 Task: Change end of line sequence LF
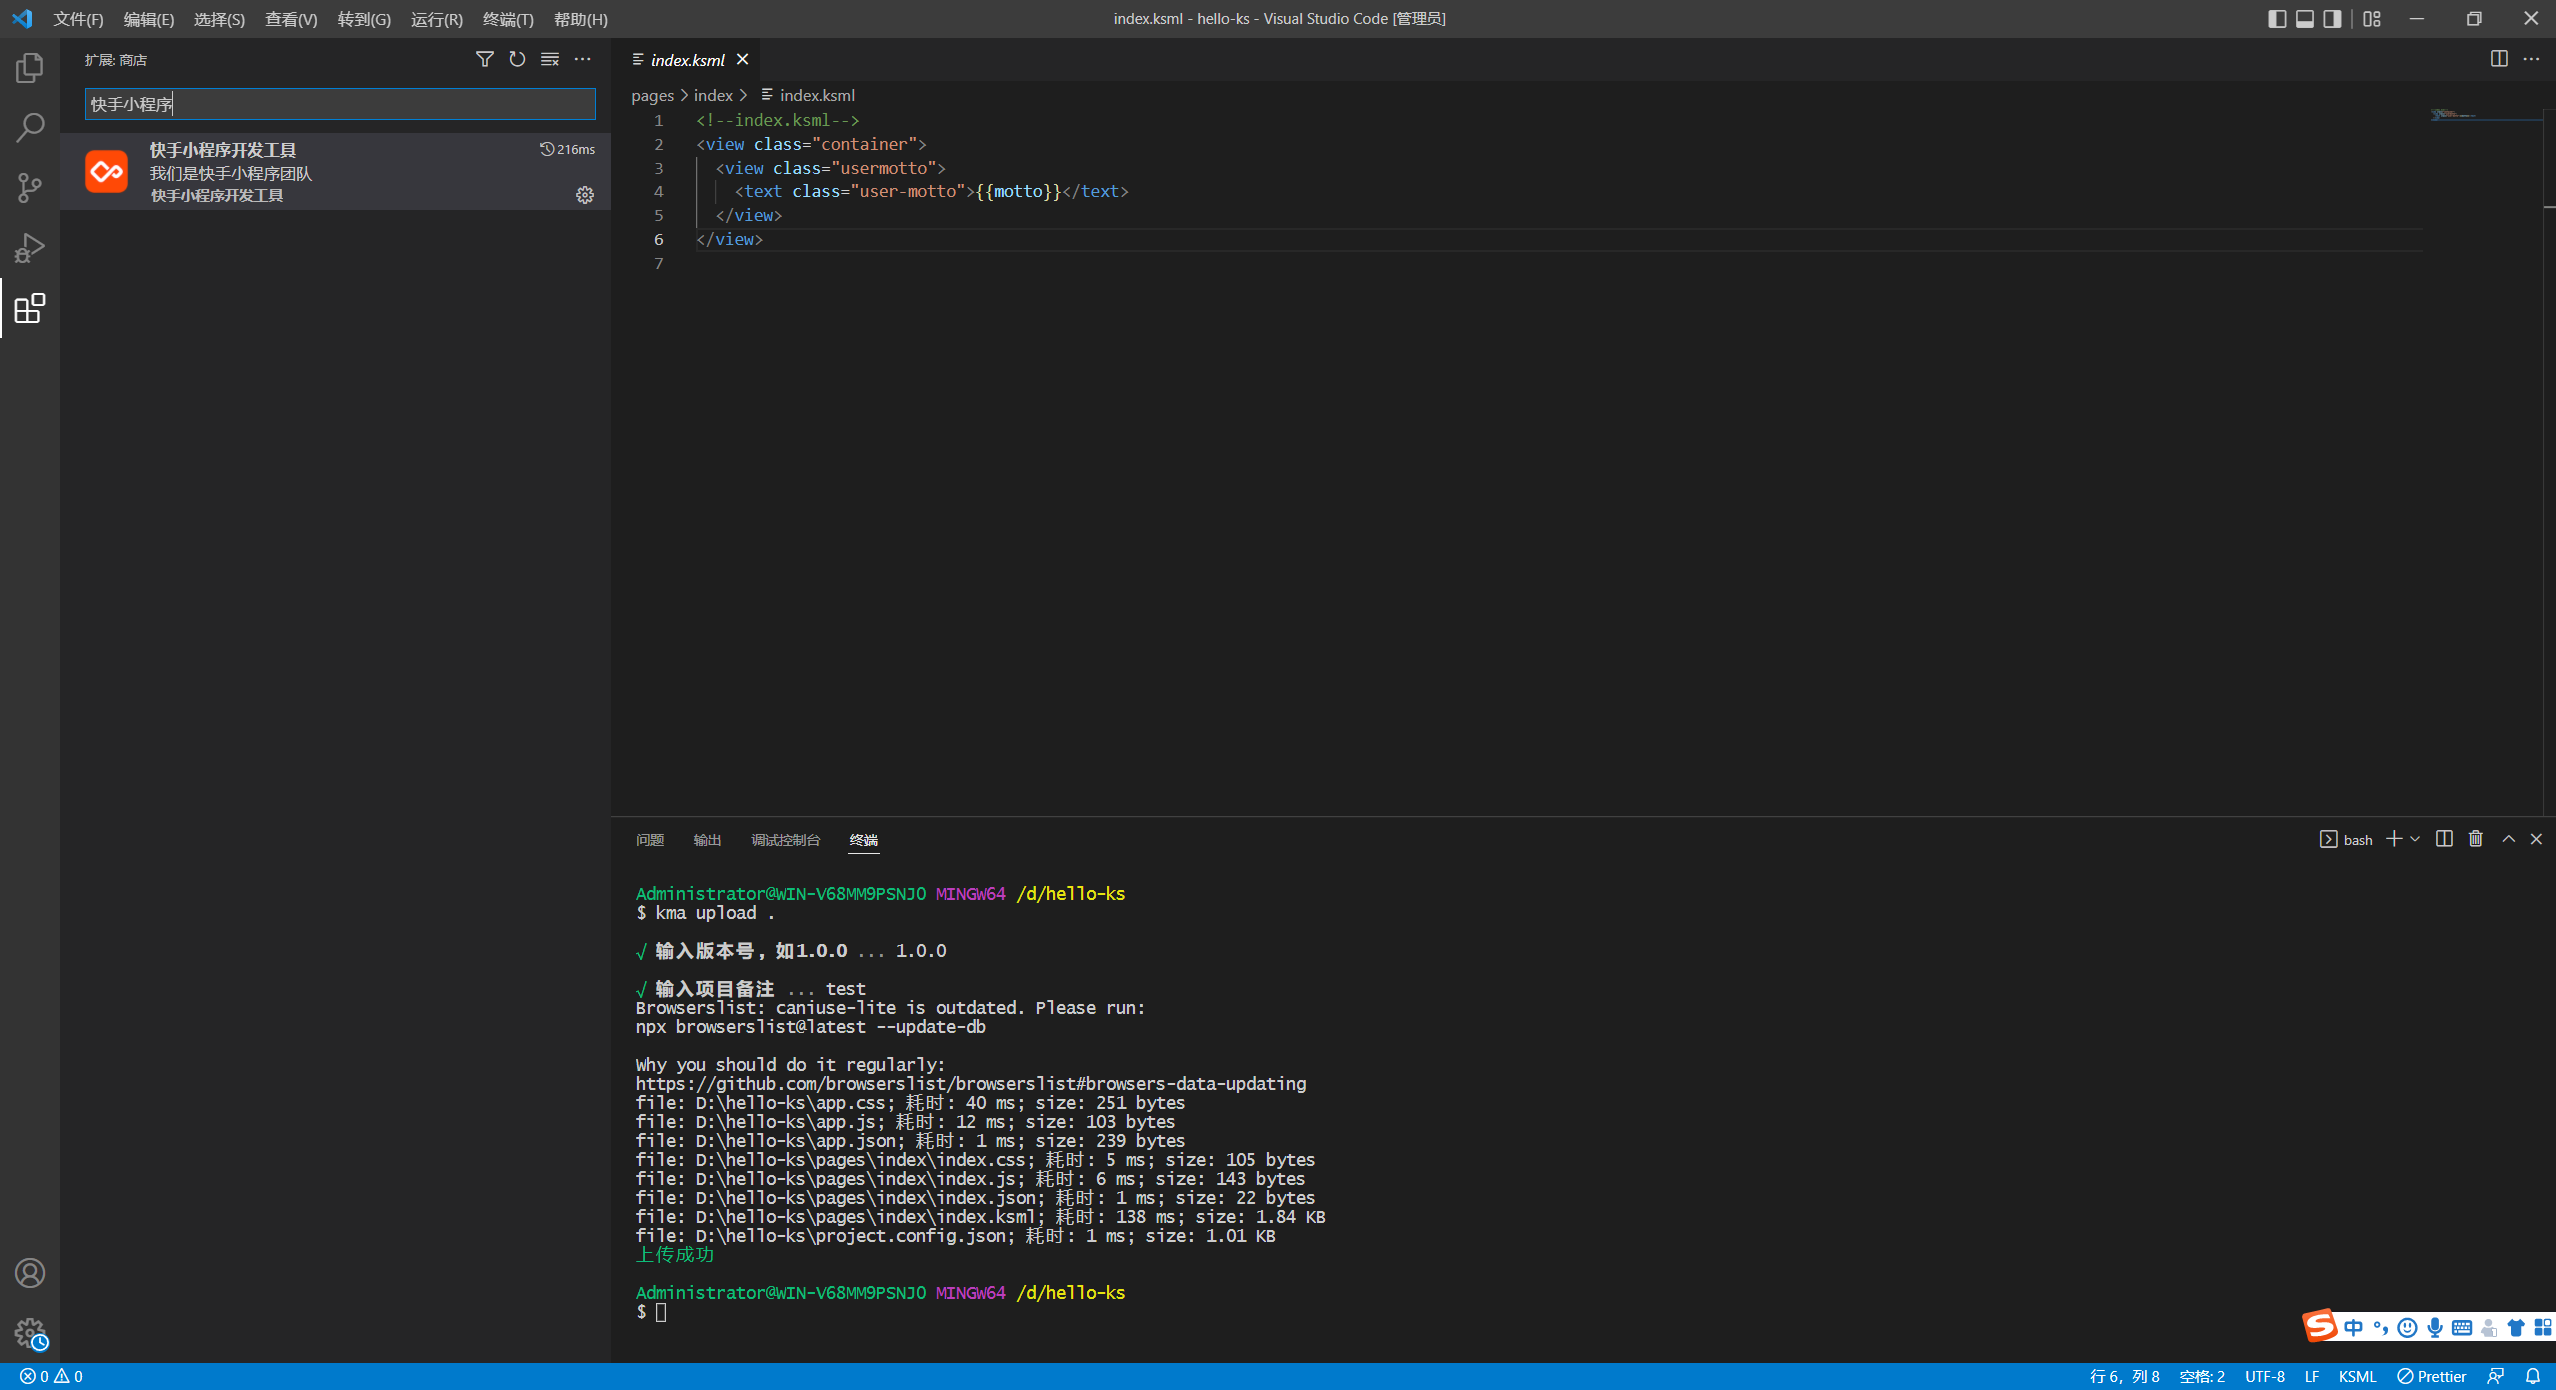(x=2312, y=1377)
